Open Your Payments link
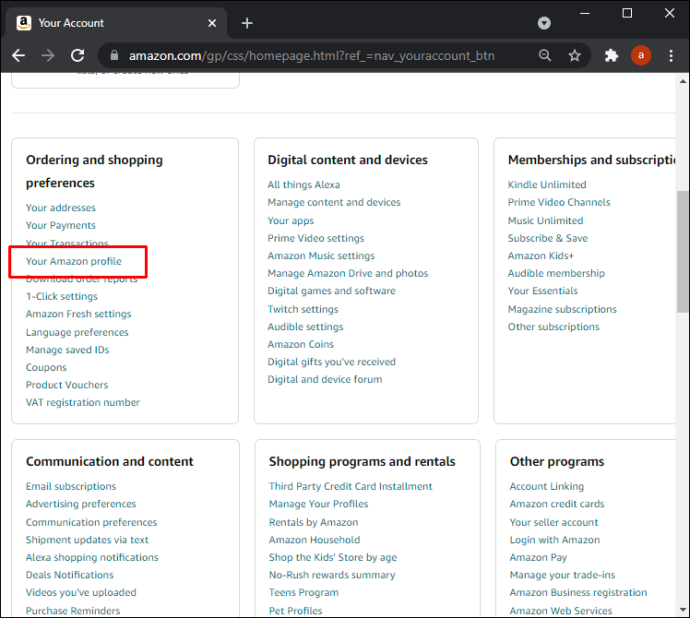The width and height of the screenshot is (690, 618). click(61, 225)
